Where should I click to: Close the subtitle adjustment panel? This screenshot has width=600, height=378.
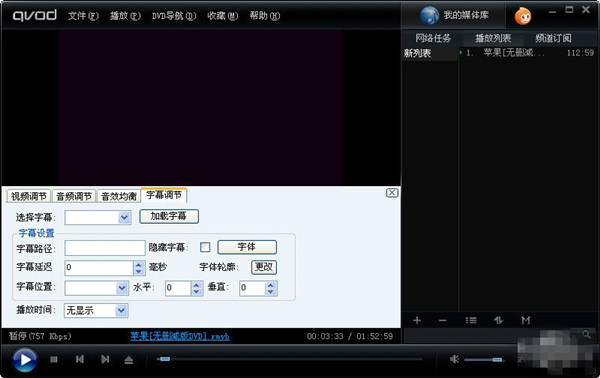point(391,193)
